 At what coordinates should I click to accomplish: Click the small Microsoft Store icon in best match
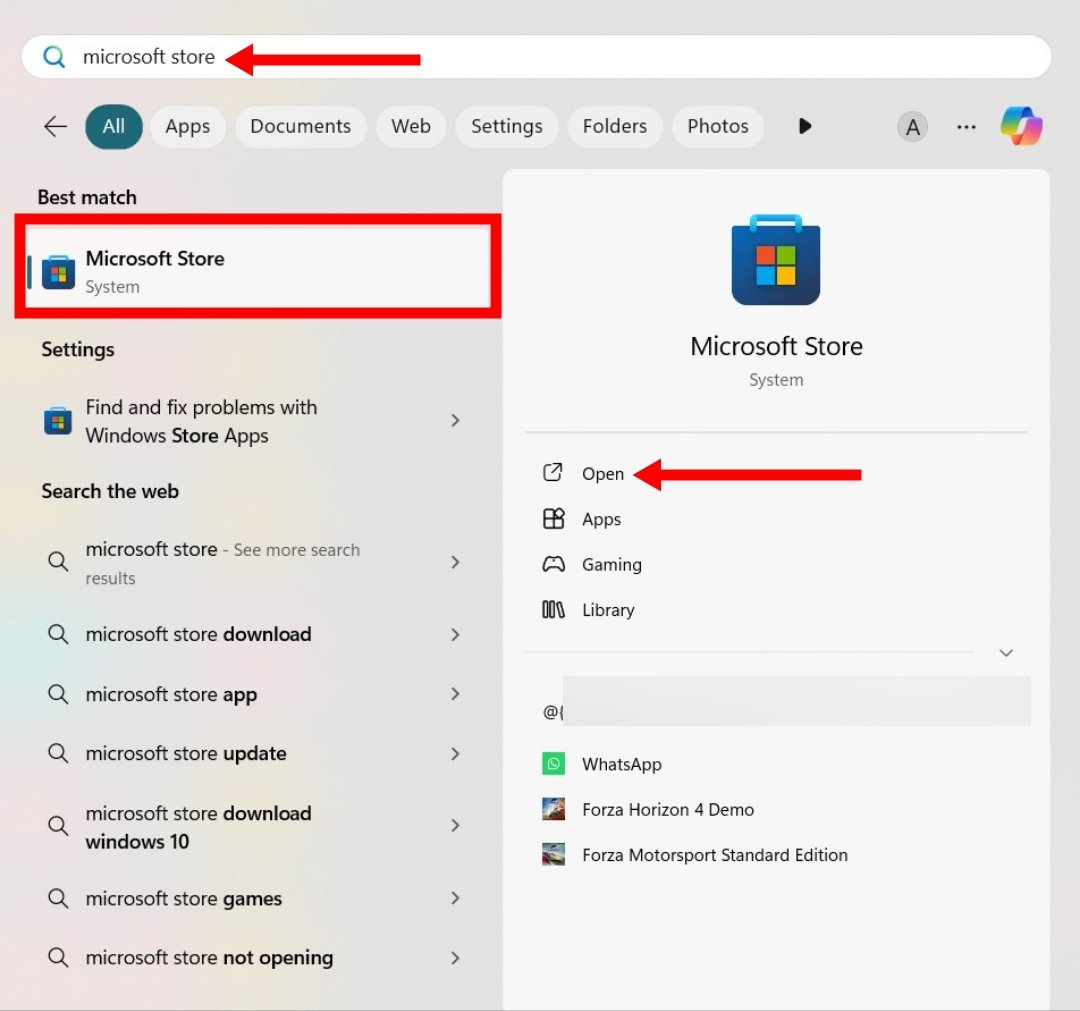pos(59,272)
